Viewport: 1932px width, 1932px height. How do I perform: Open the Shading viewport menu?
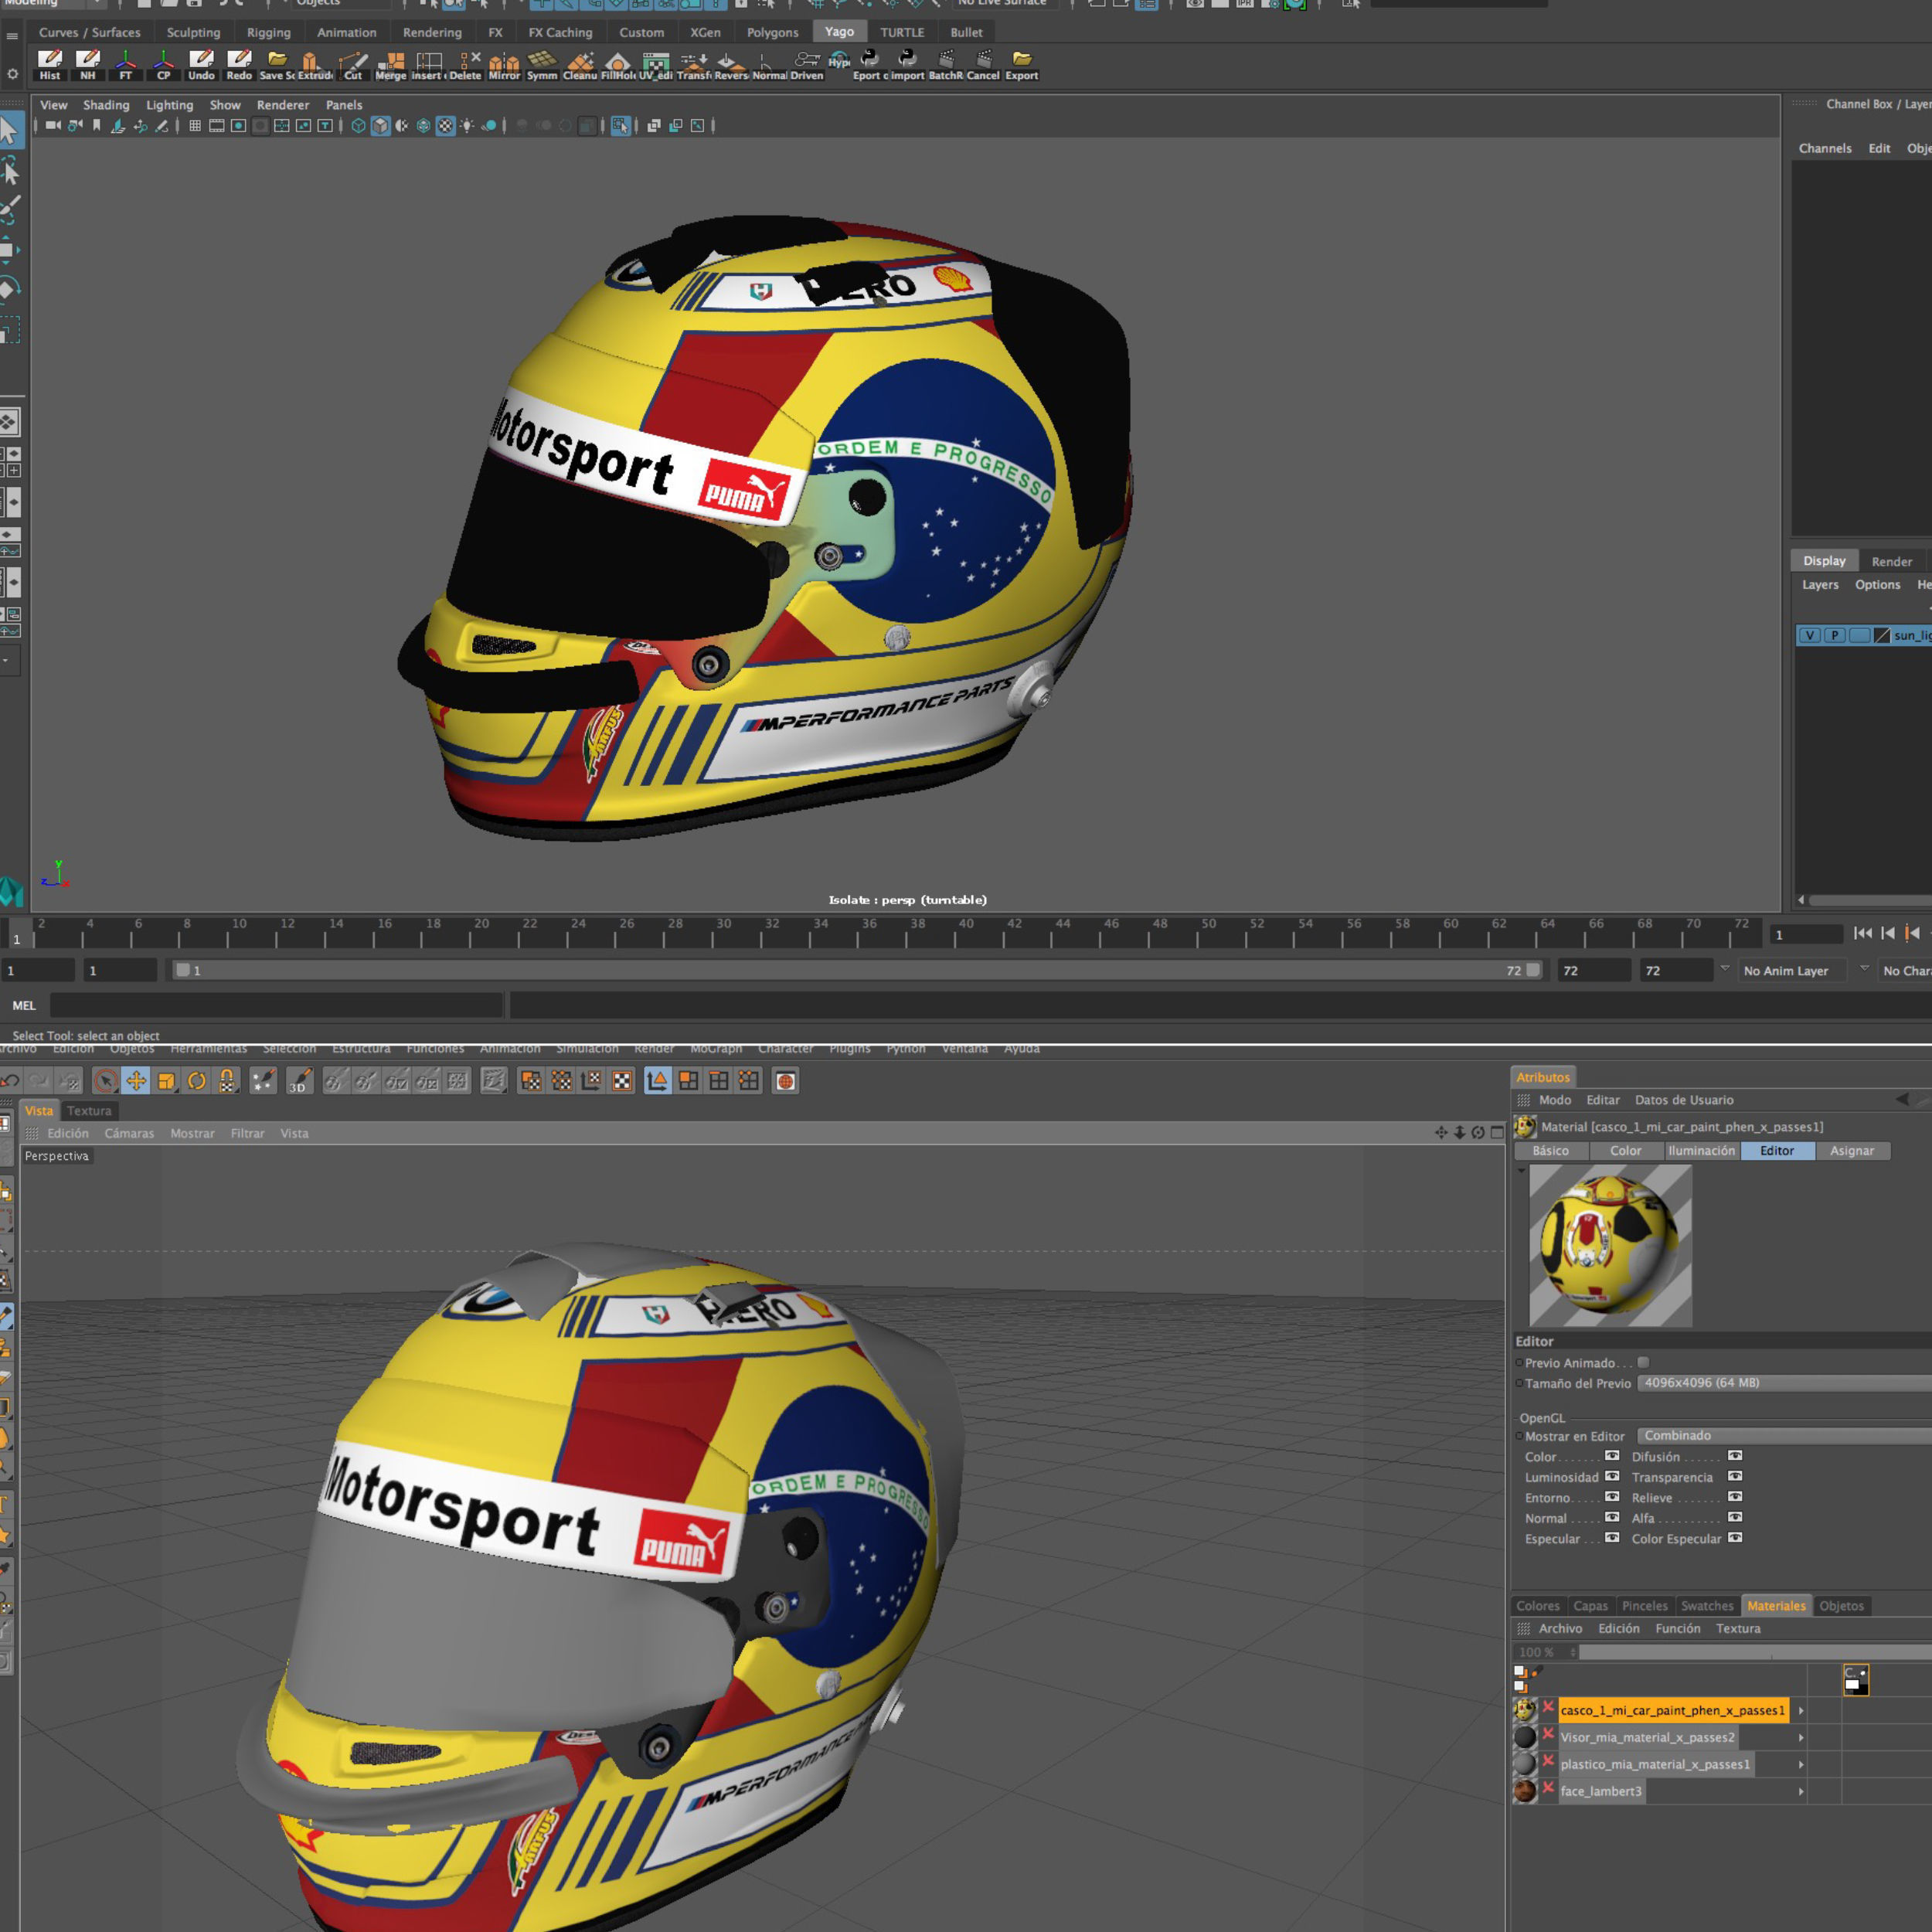(x=106, y=105)
